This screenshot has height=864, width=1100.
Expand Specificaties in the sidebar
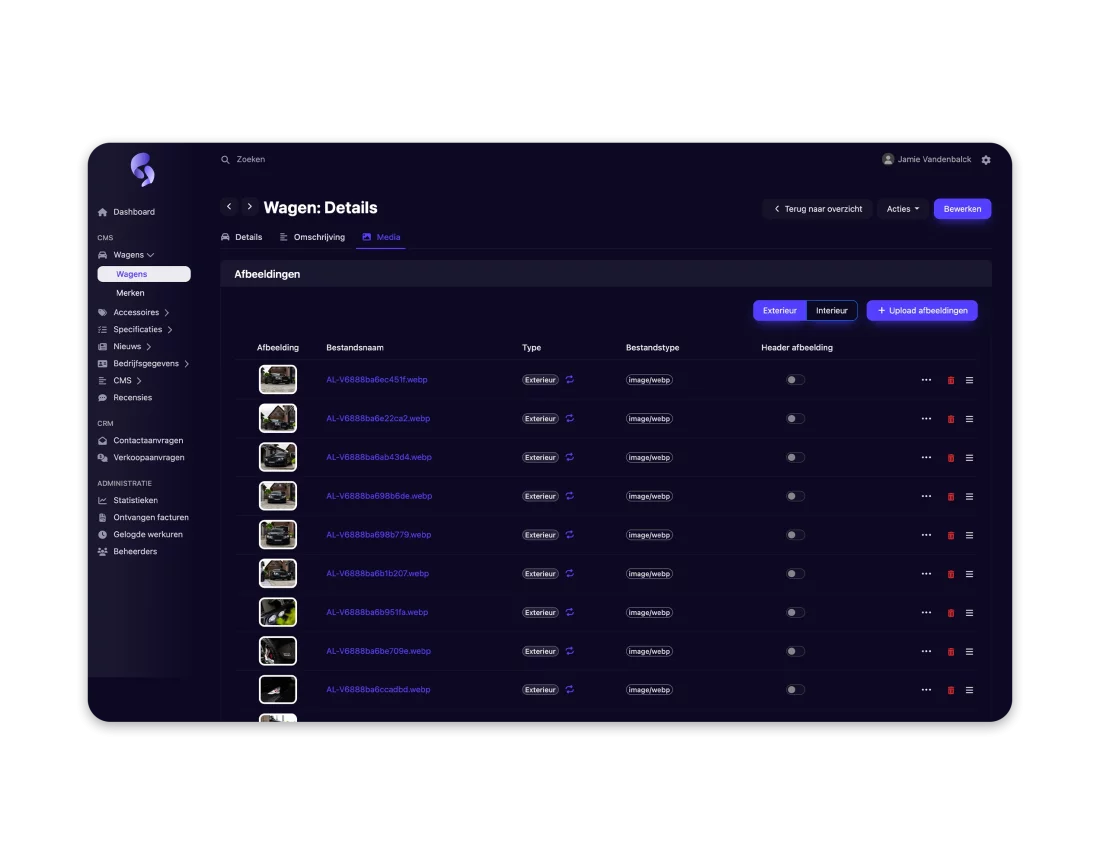pos(135,330)
